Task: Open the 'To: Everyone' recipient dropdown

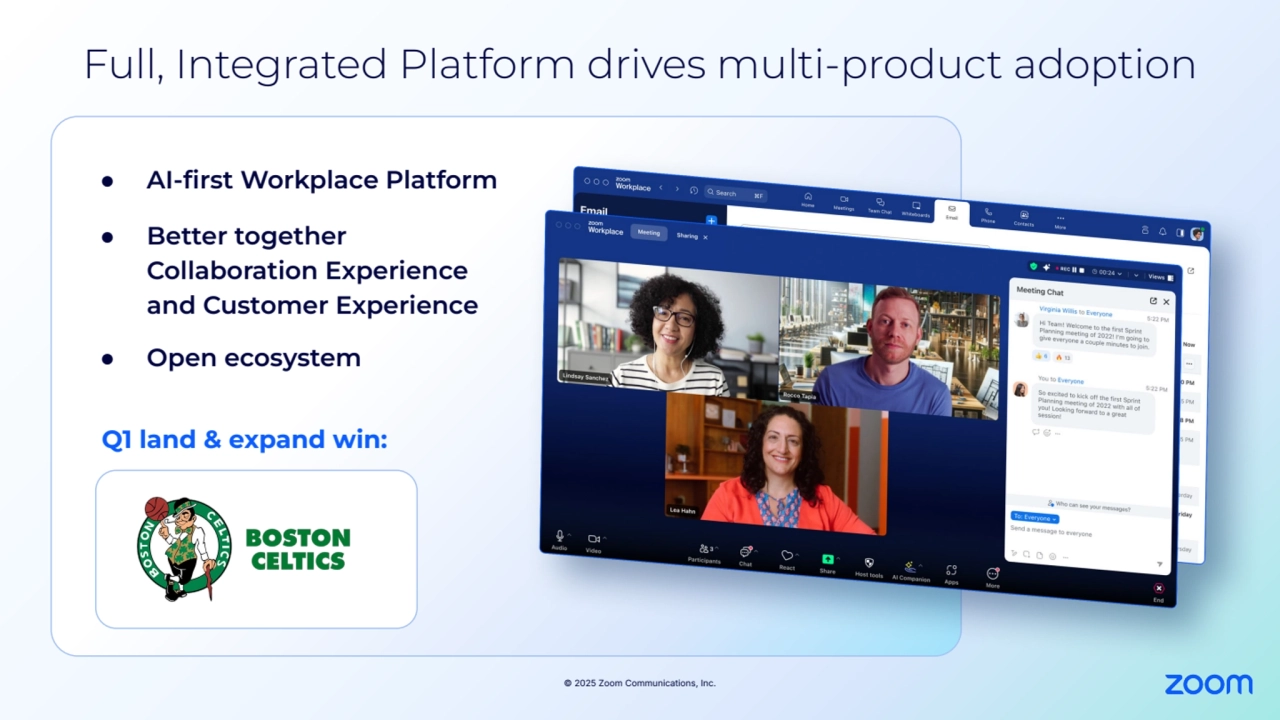Action: point(1035,518)
